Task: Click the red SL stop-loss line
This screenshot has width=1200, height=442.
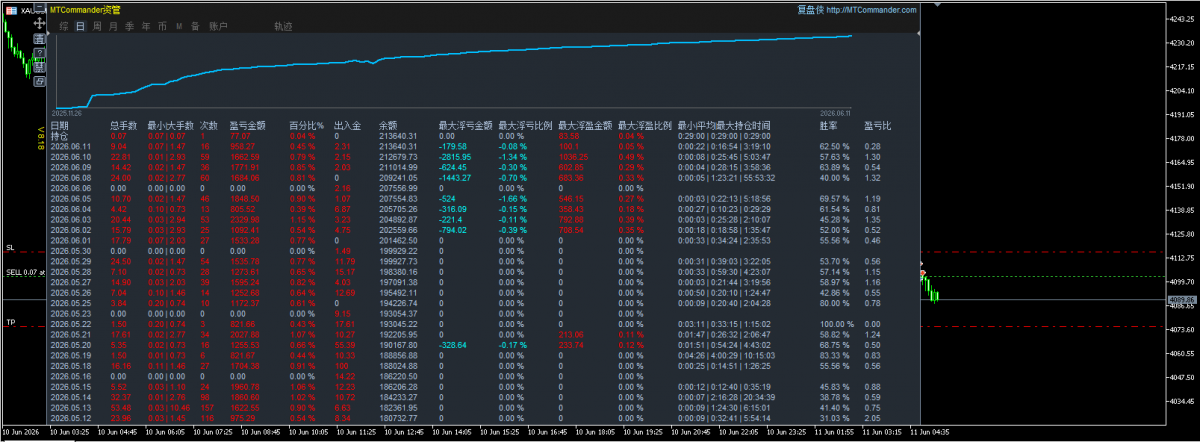Action: click(x=25, y=253)
